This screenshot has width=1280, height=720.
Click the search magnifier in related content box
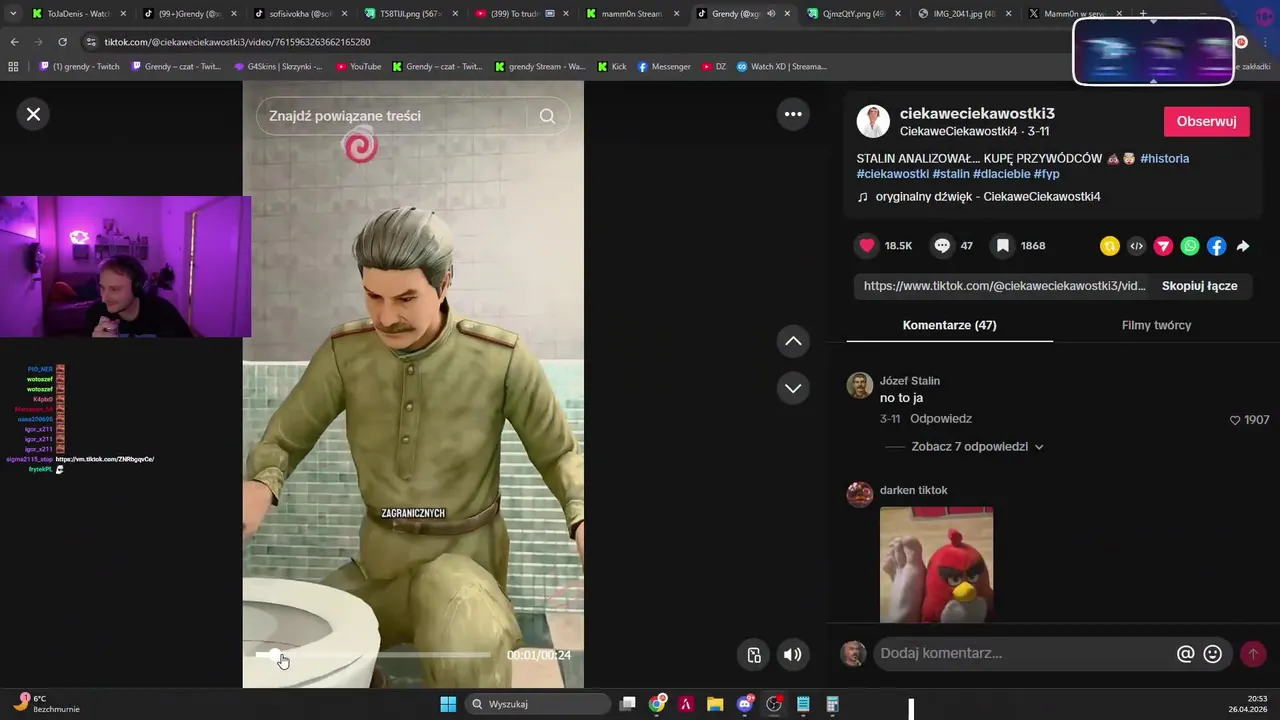point(547,116)
